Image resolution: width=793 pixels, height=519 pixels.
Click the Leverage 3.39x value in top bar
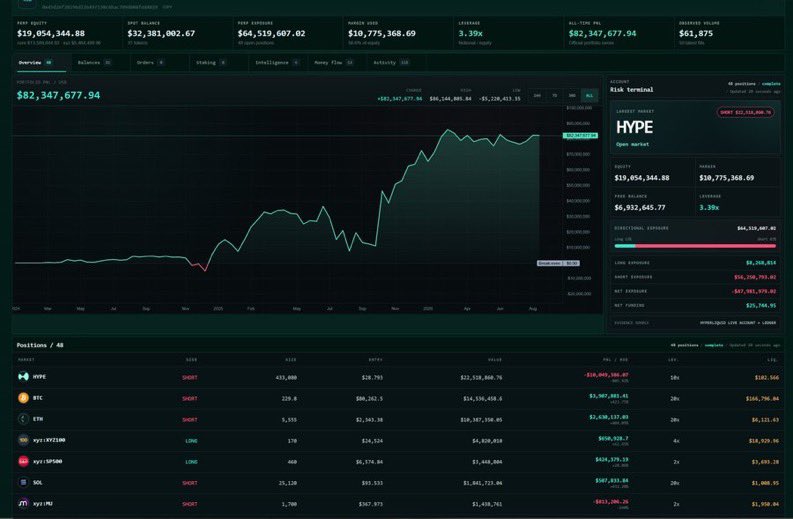pyautogui.click(x=470, y=33)
